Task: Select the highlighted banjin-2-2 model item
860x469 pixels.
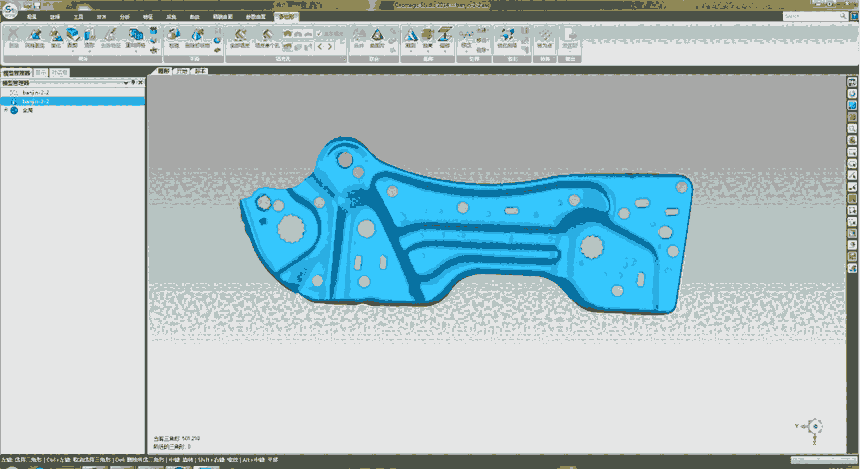Action: (x=36, y=101)
